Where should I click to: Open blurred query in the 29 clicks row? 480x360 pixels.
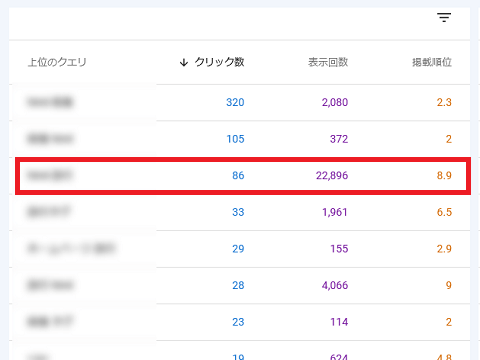71,249
